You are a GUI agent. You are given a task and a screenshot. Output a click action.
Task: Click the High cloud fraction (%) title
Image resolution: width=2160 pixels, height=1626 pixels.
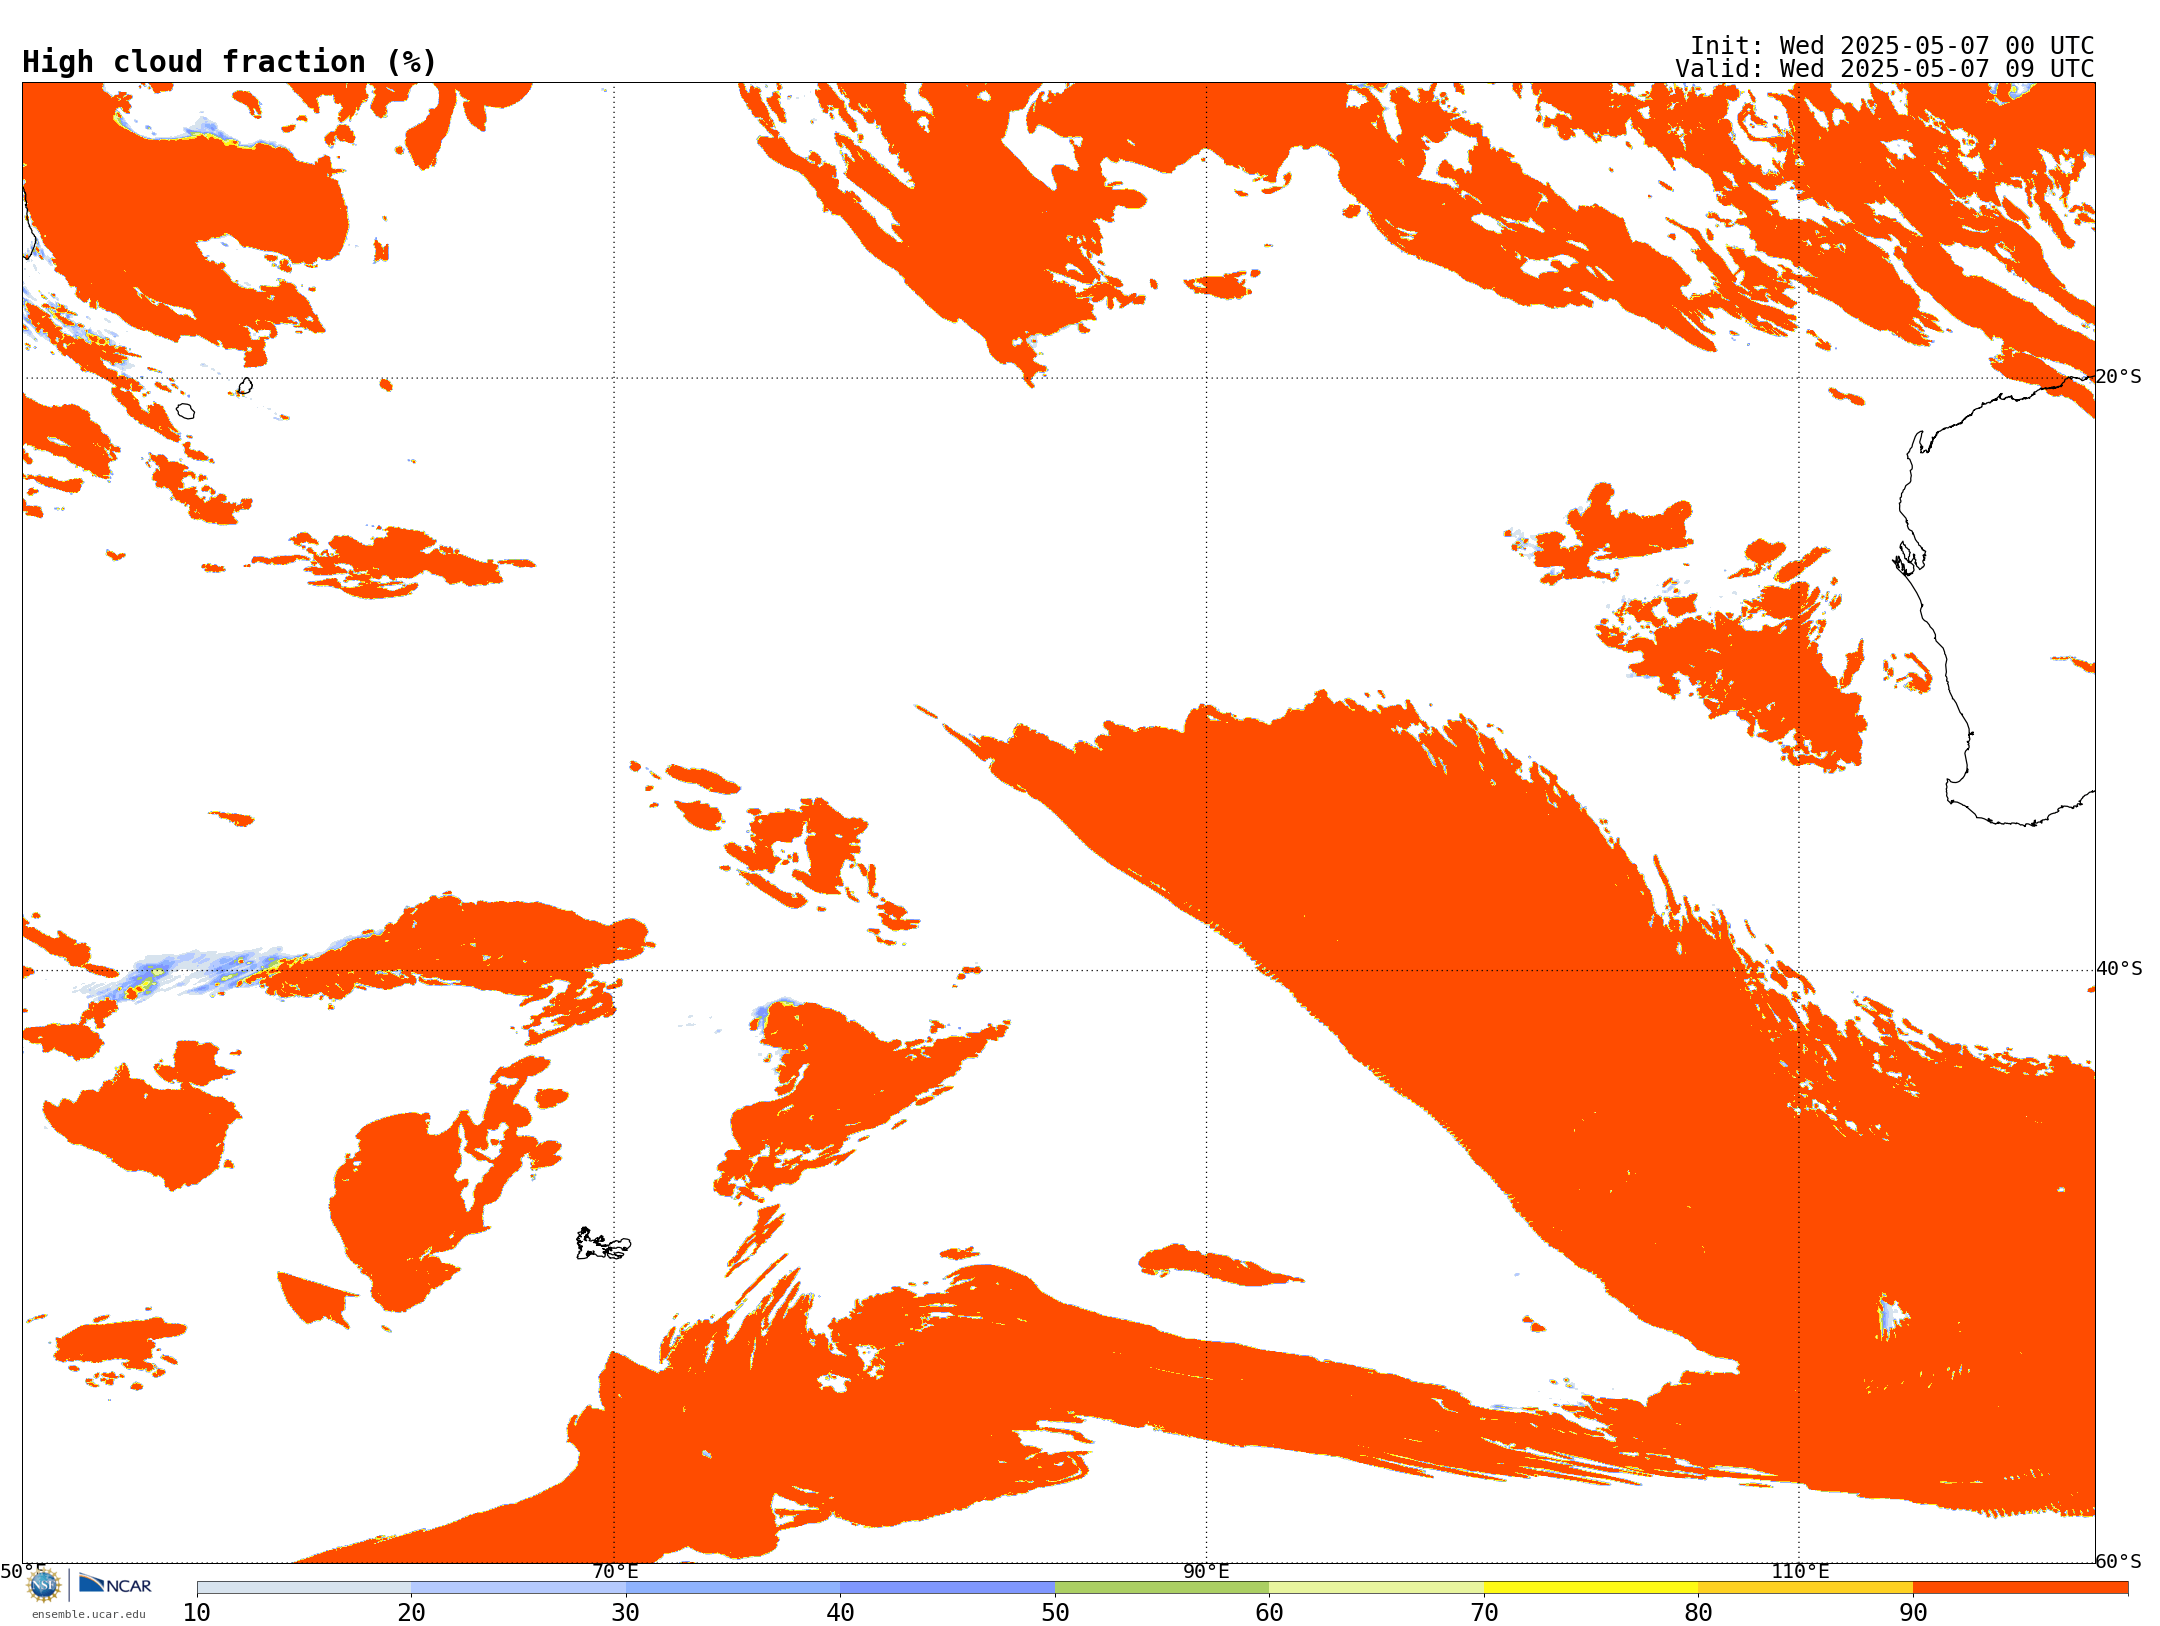tap(229, 62)
